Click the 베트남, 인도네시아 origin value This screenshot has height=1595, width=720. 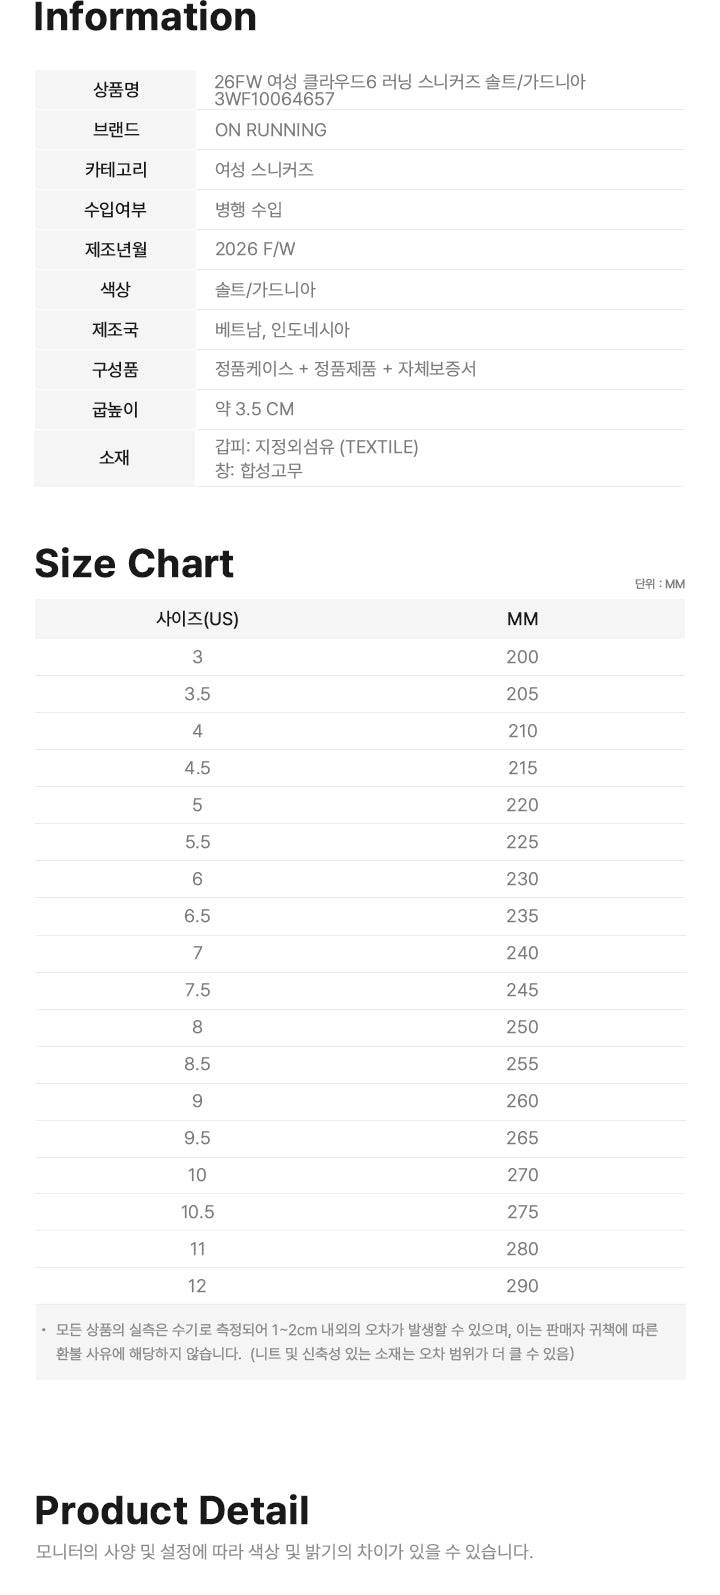(282, 330)
